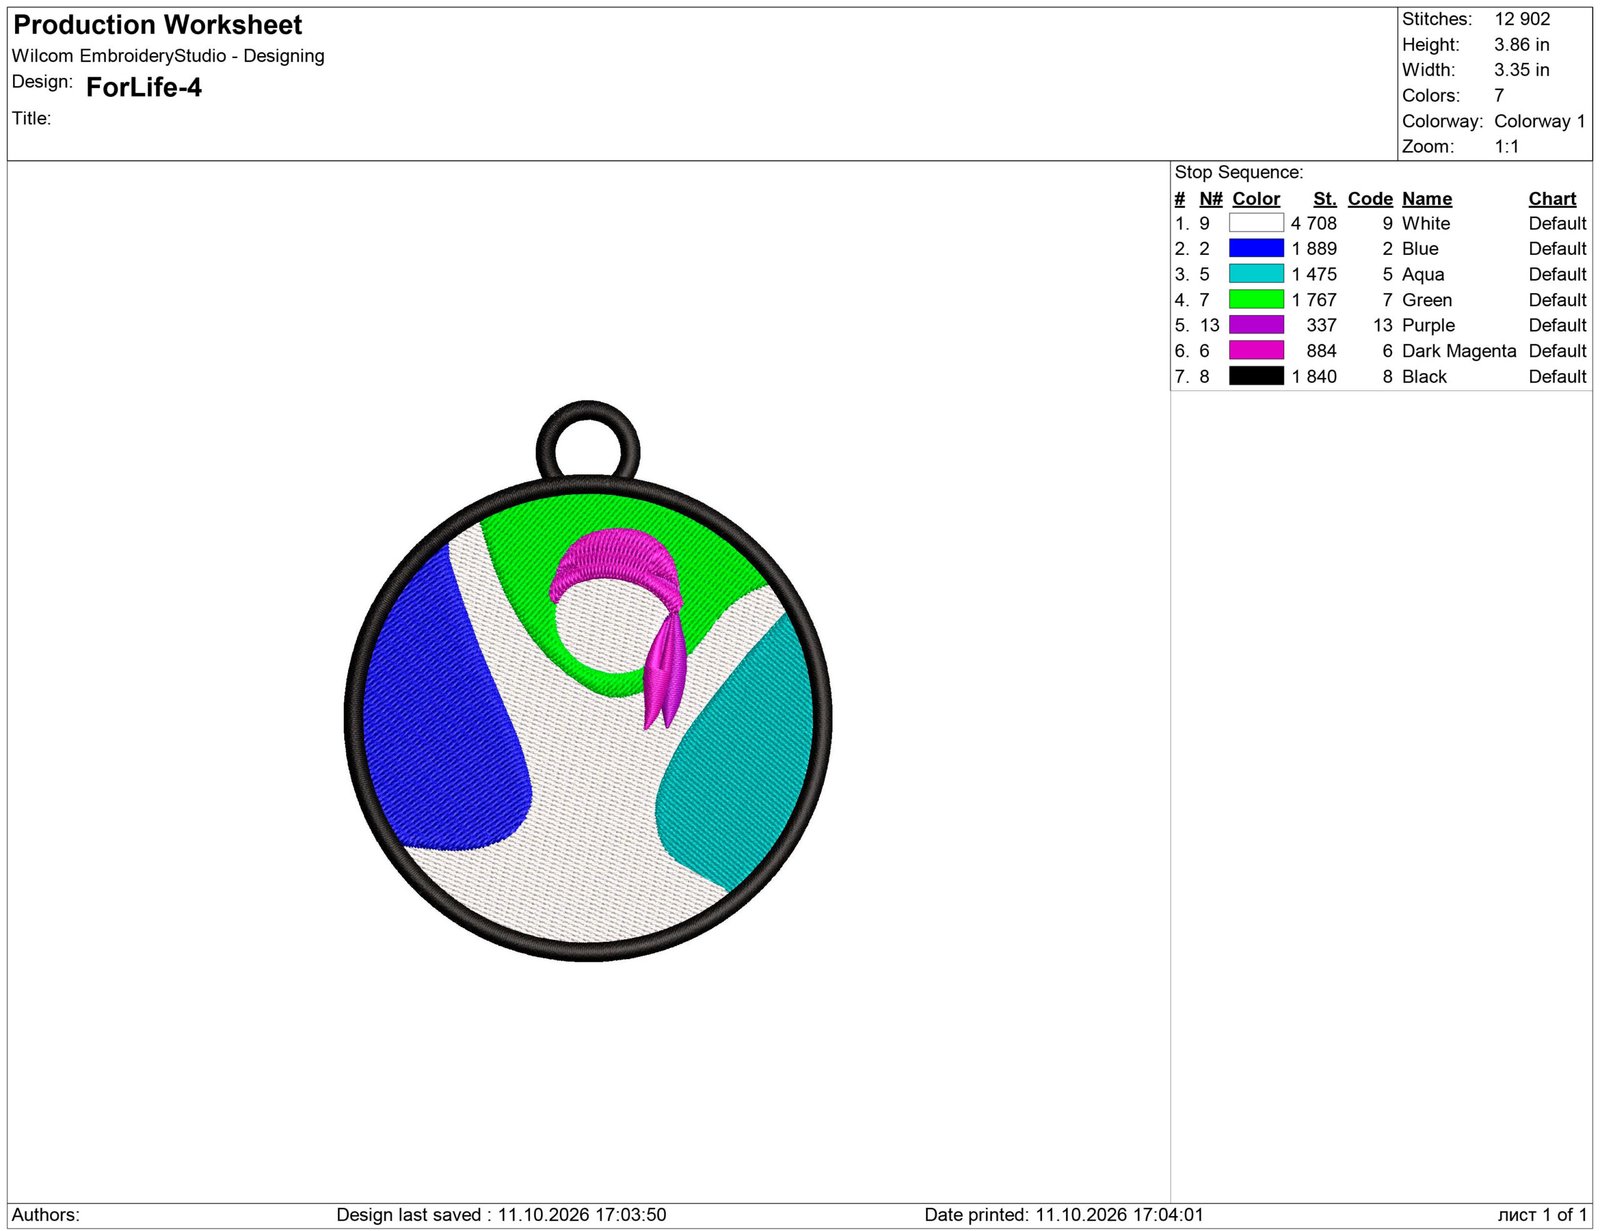Screen dimensions: 1600x1231
Task: Click the stitch count '1 889'
Action: tap(1313, 248)
